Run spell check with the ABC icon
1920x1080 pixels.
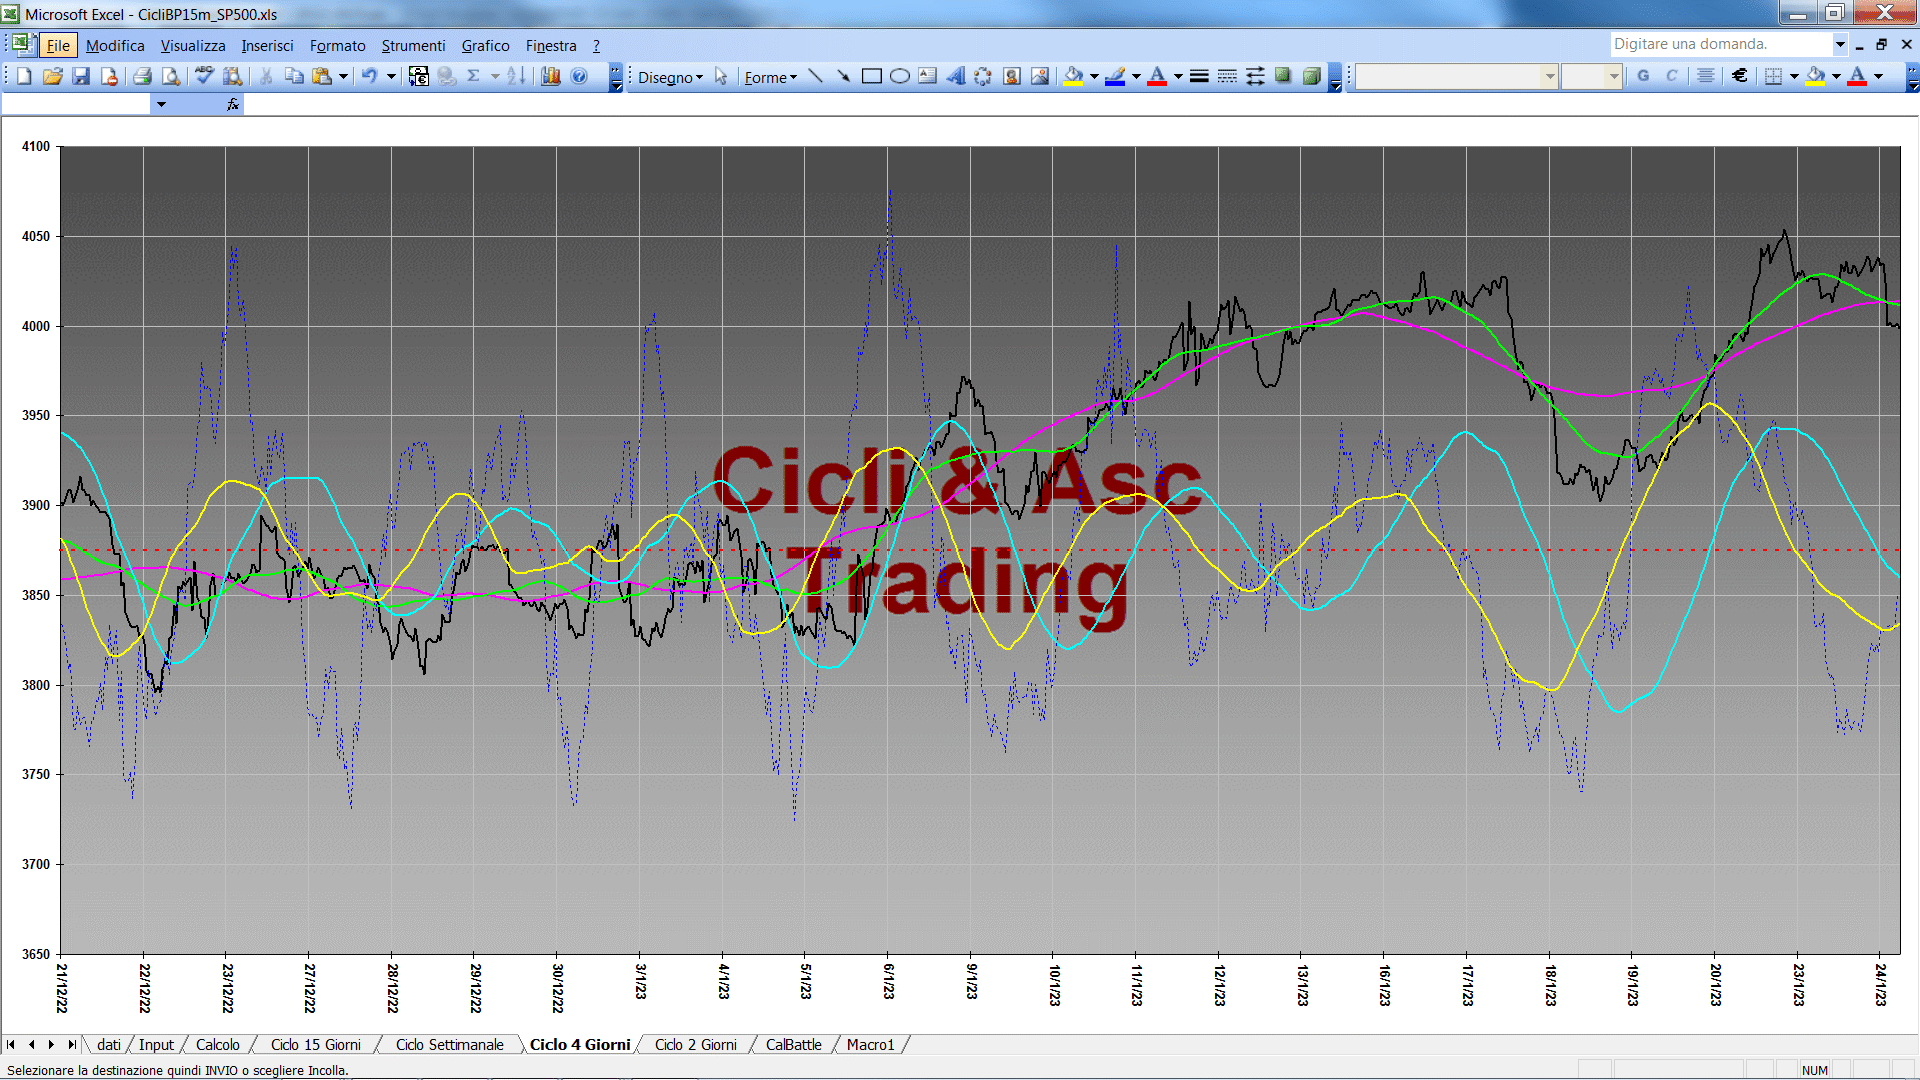pyautogui.click(x=204, y=76)
